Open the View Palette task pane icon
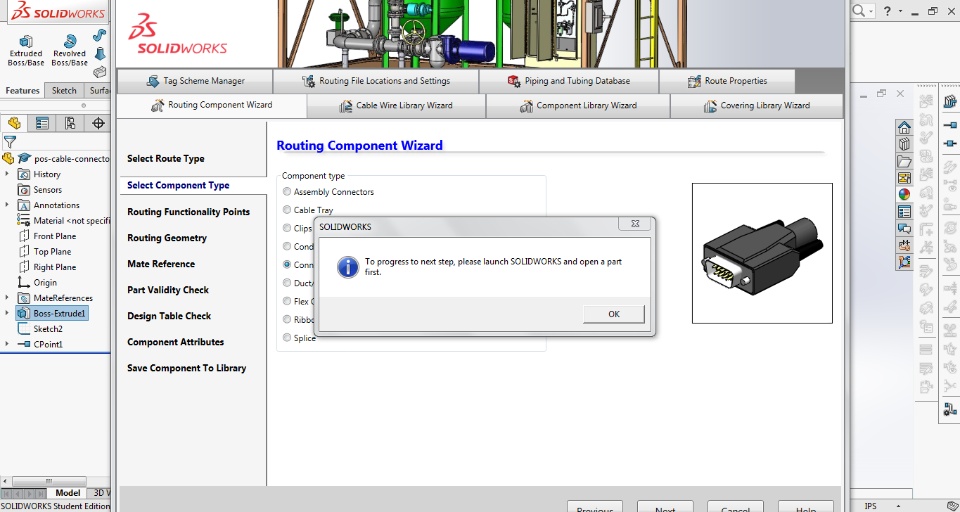 [904, 178]
